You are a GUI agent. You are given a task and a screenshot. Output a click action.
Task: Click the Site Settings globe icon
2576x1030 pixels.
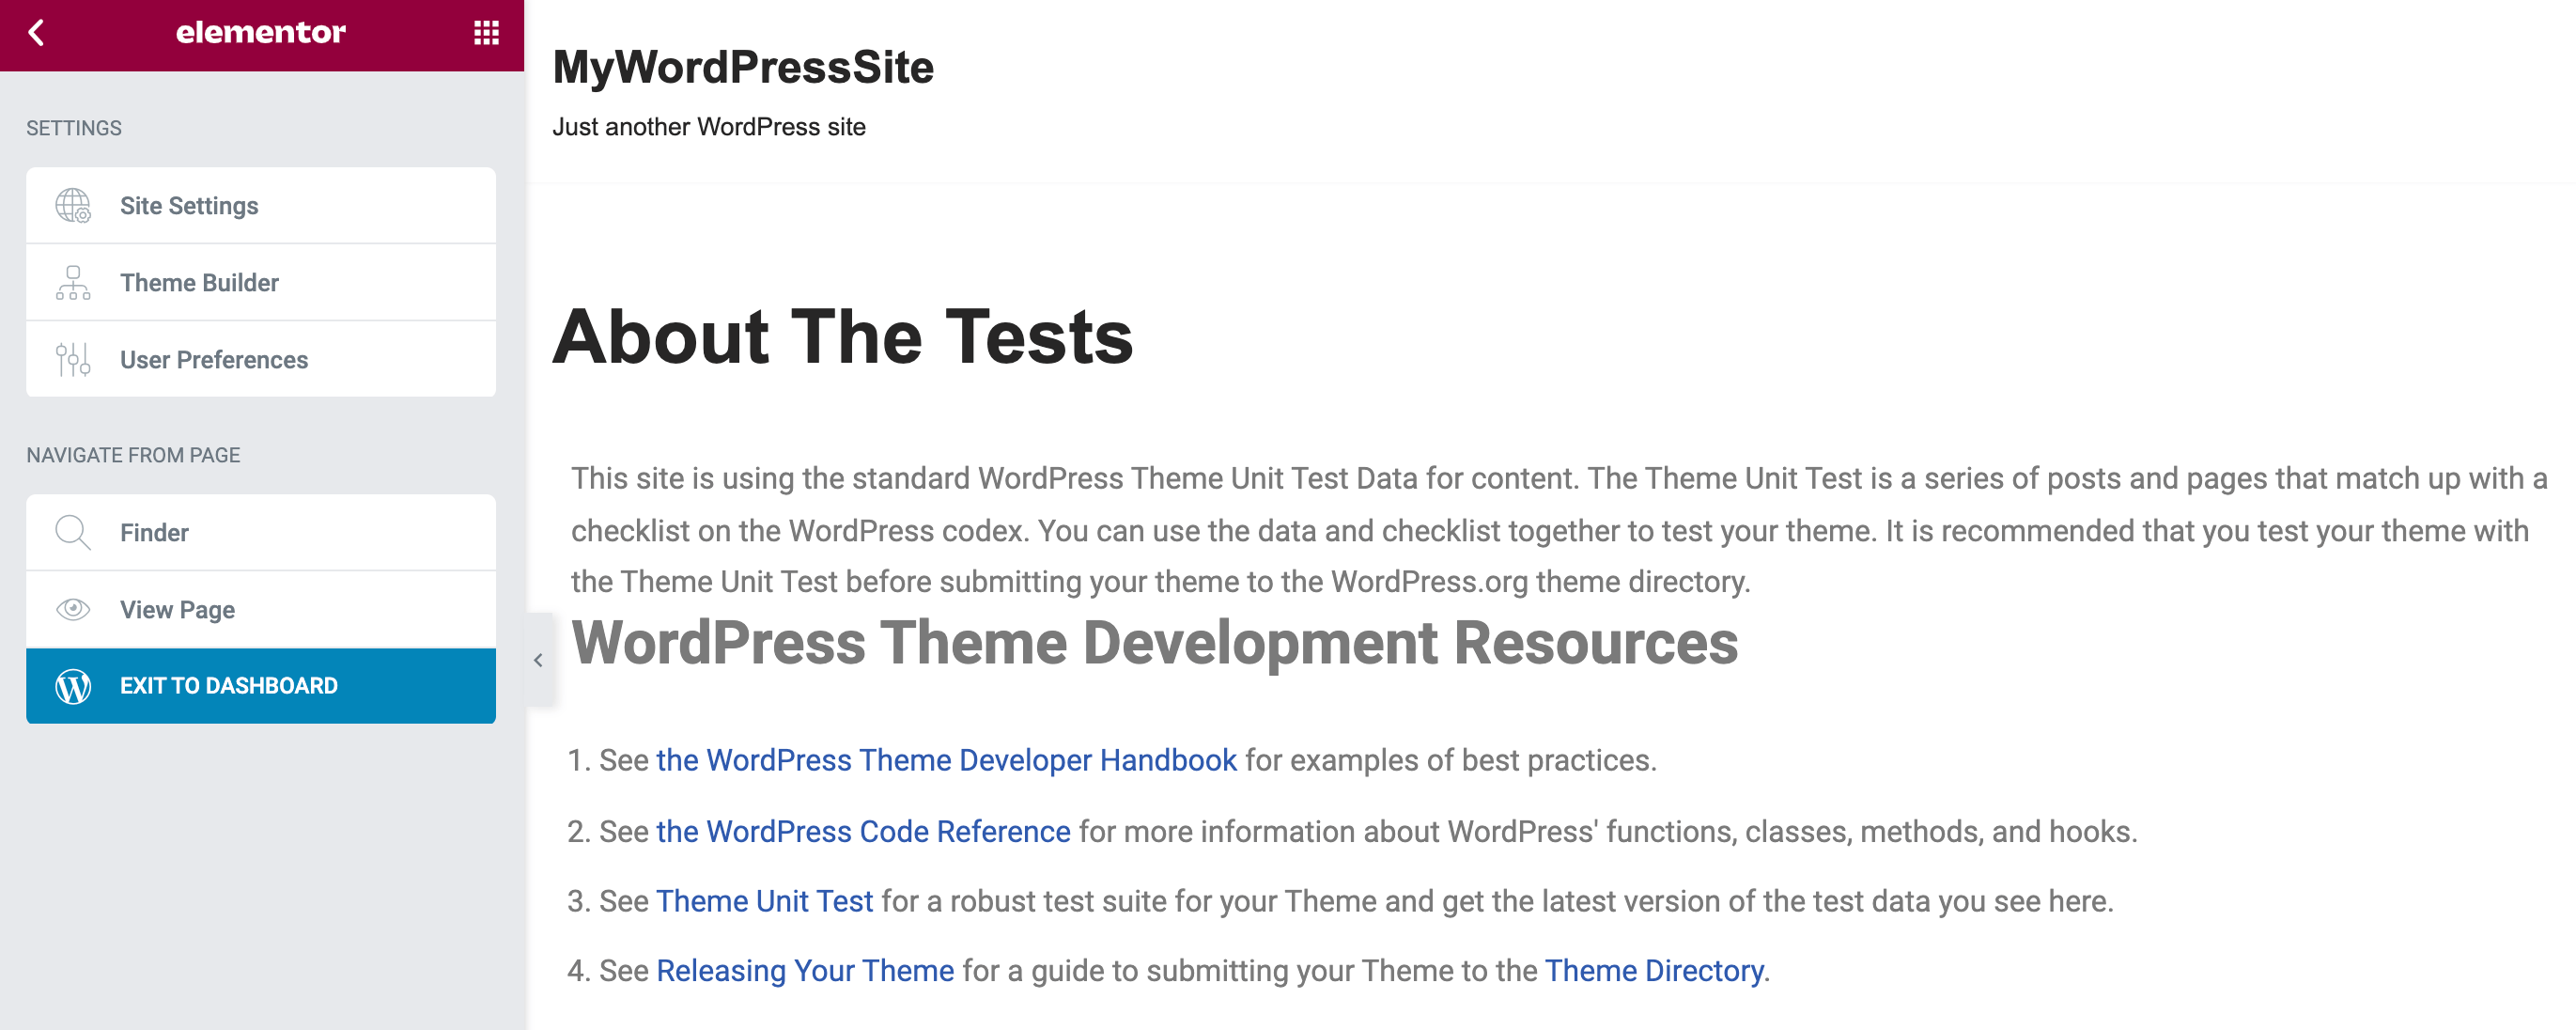[72, 205]
